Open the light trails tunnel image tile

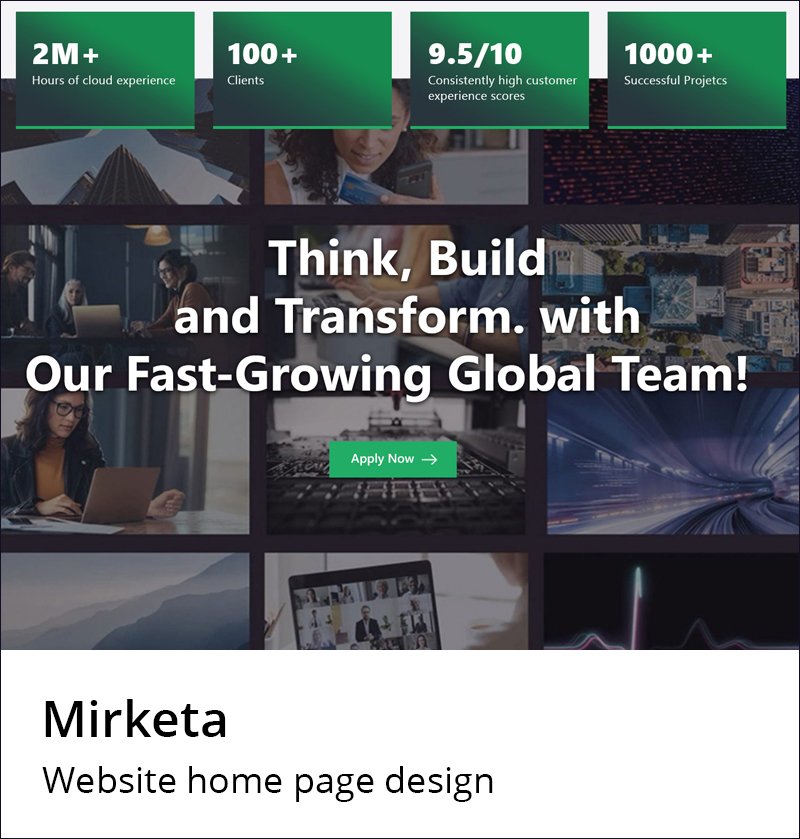(x=673, y=461)
